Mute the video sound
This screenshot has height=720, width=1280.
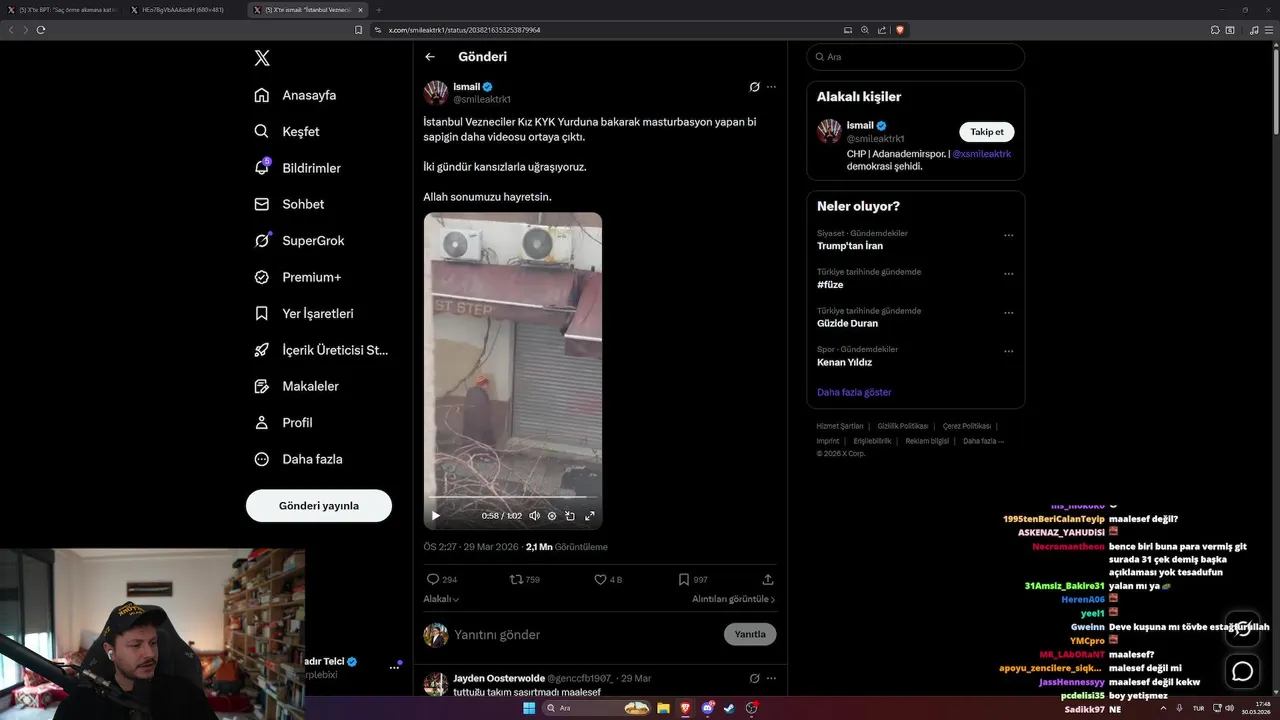click(535, 516)
